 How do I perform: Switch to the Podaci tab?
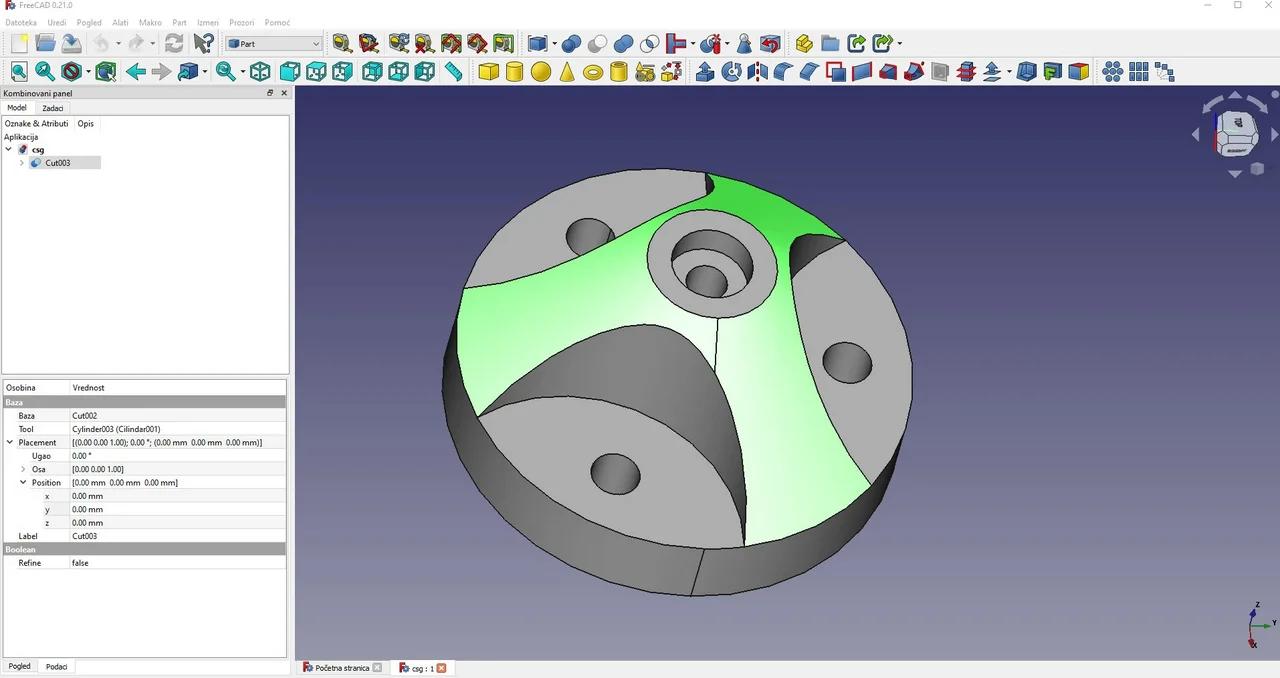point(56,666)
